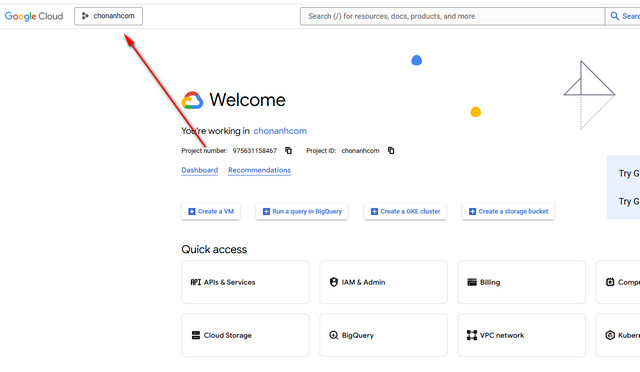Click Create a storage bucket
The image size is (640, 372).
click(508, 212)
